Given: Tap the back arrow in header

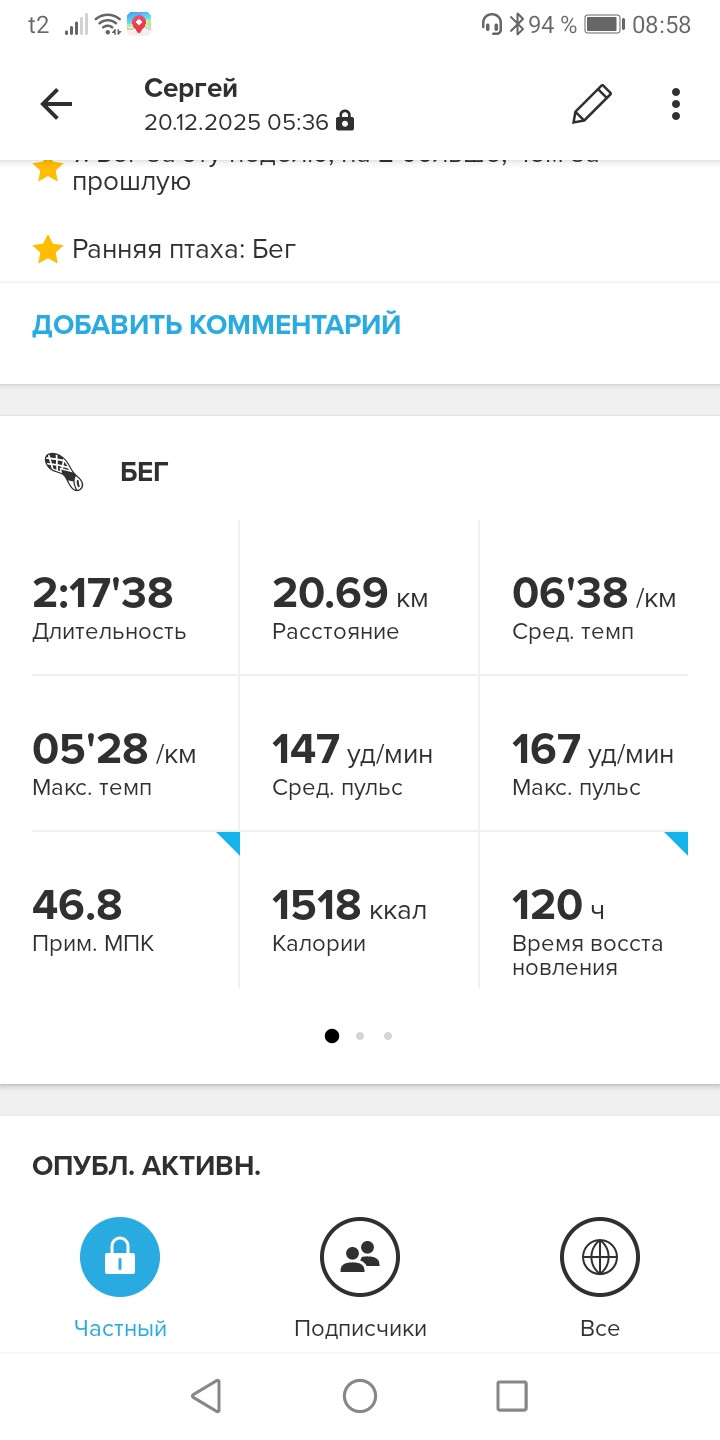Looking at the screenshot, I should 56,104.
